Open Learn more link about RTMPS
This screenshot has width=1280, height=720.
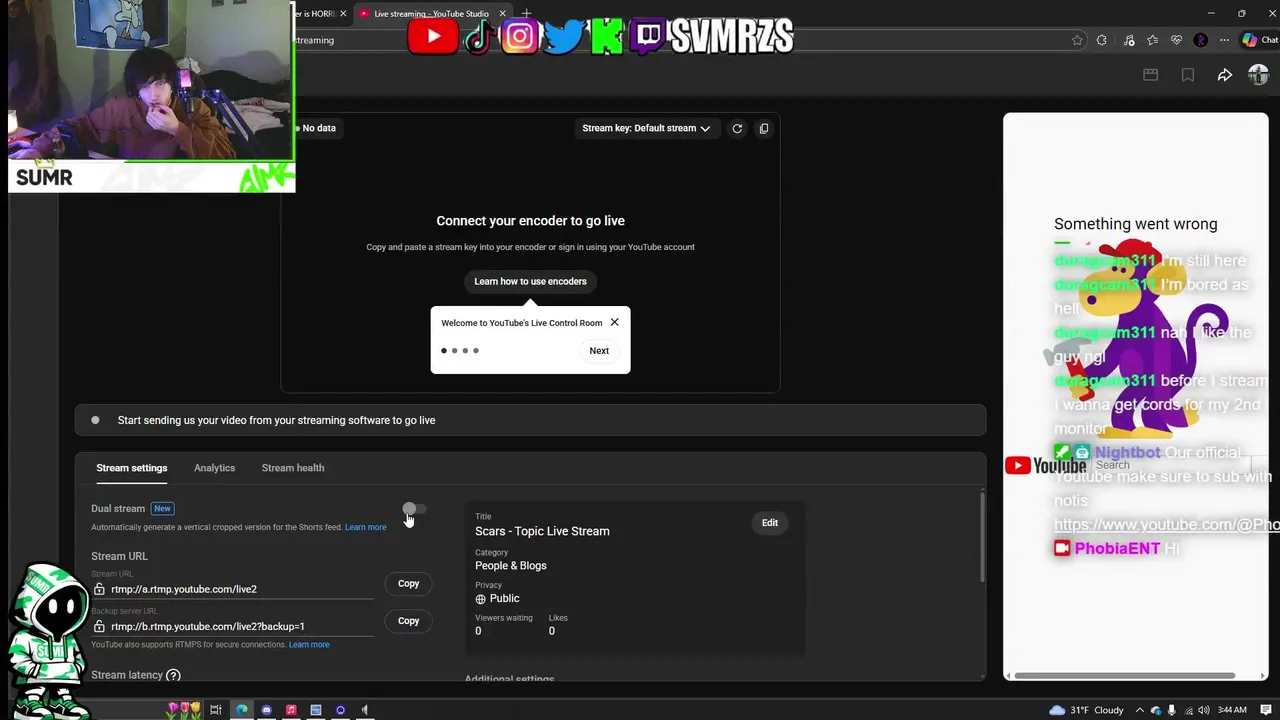point(309,645)
